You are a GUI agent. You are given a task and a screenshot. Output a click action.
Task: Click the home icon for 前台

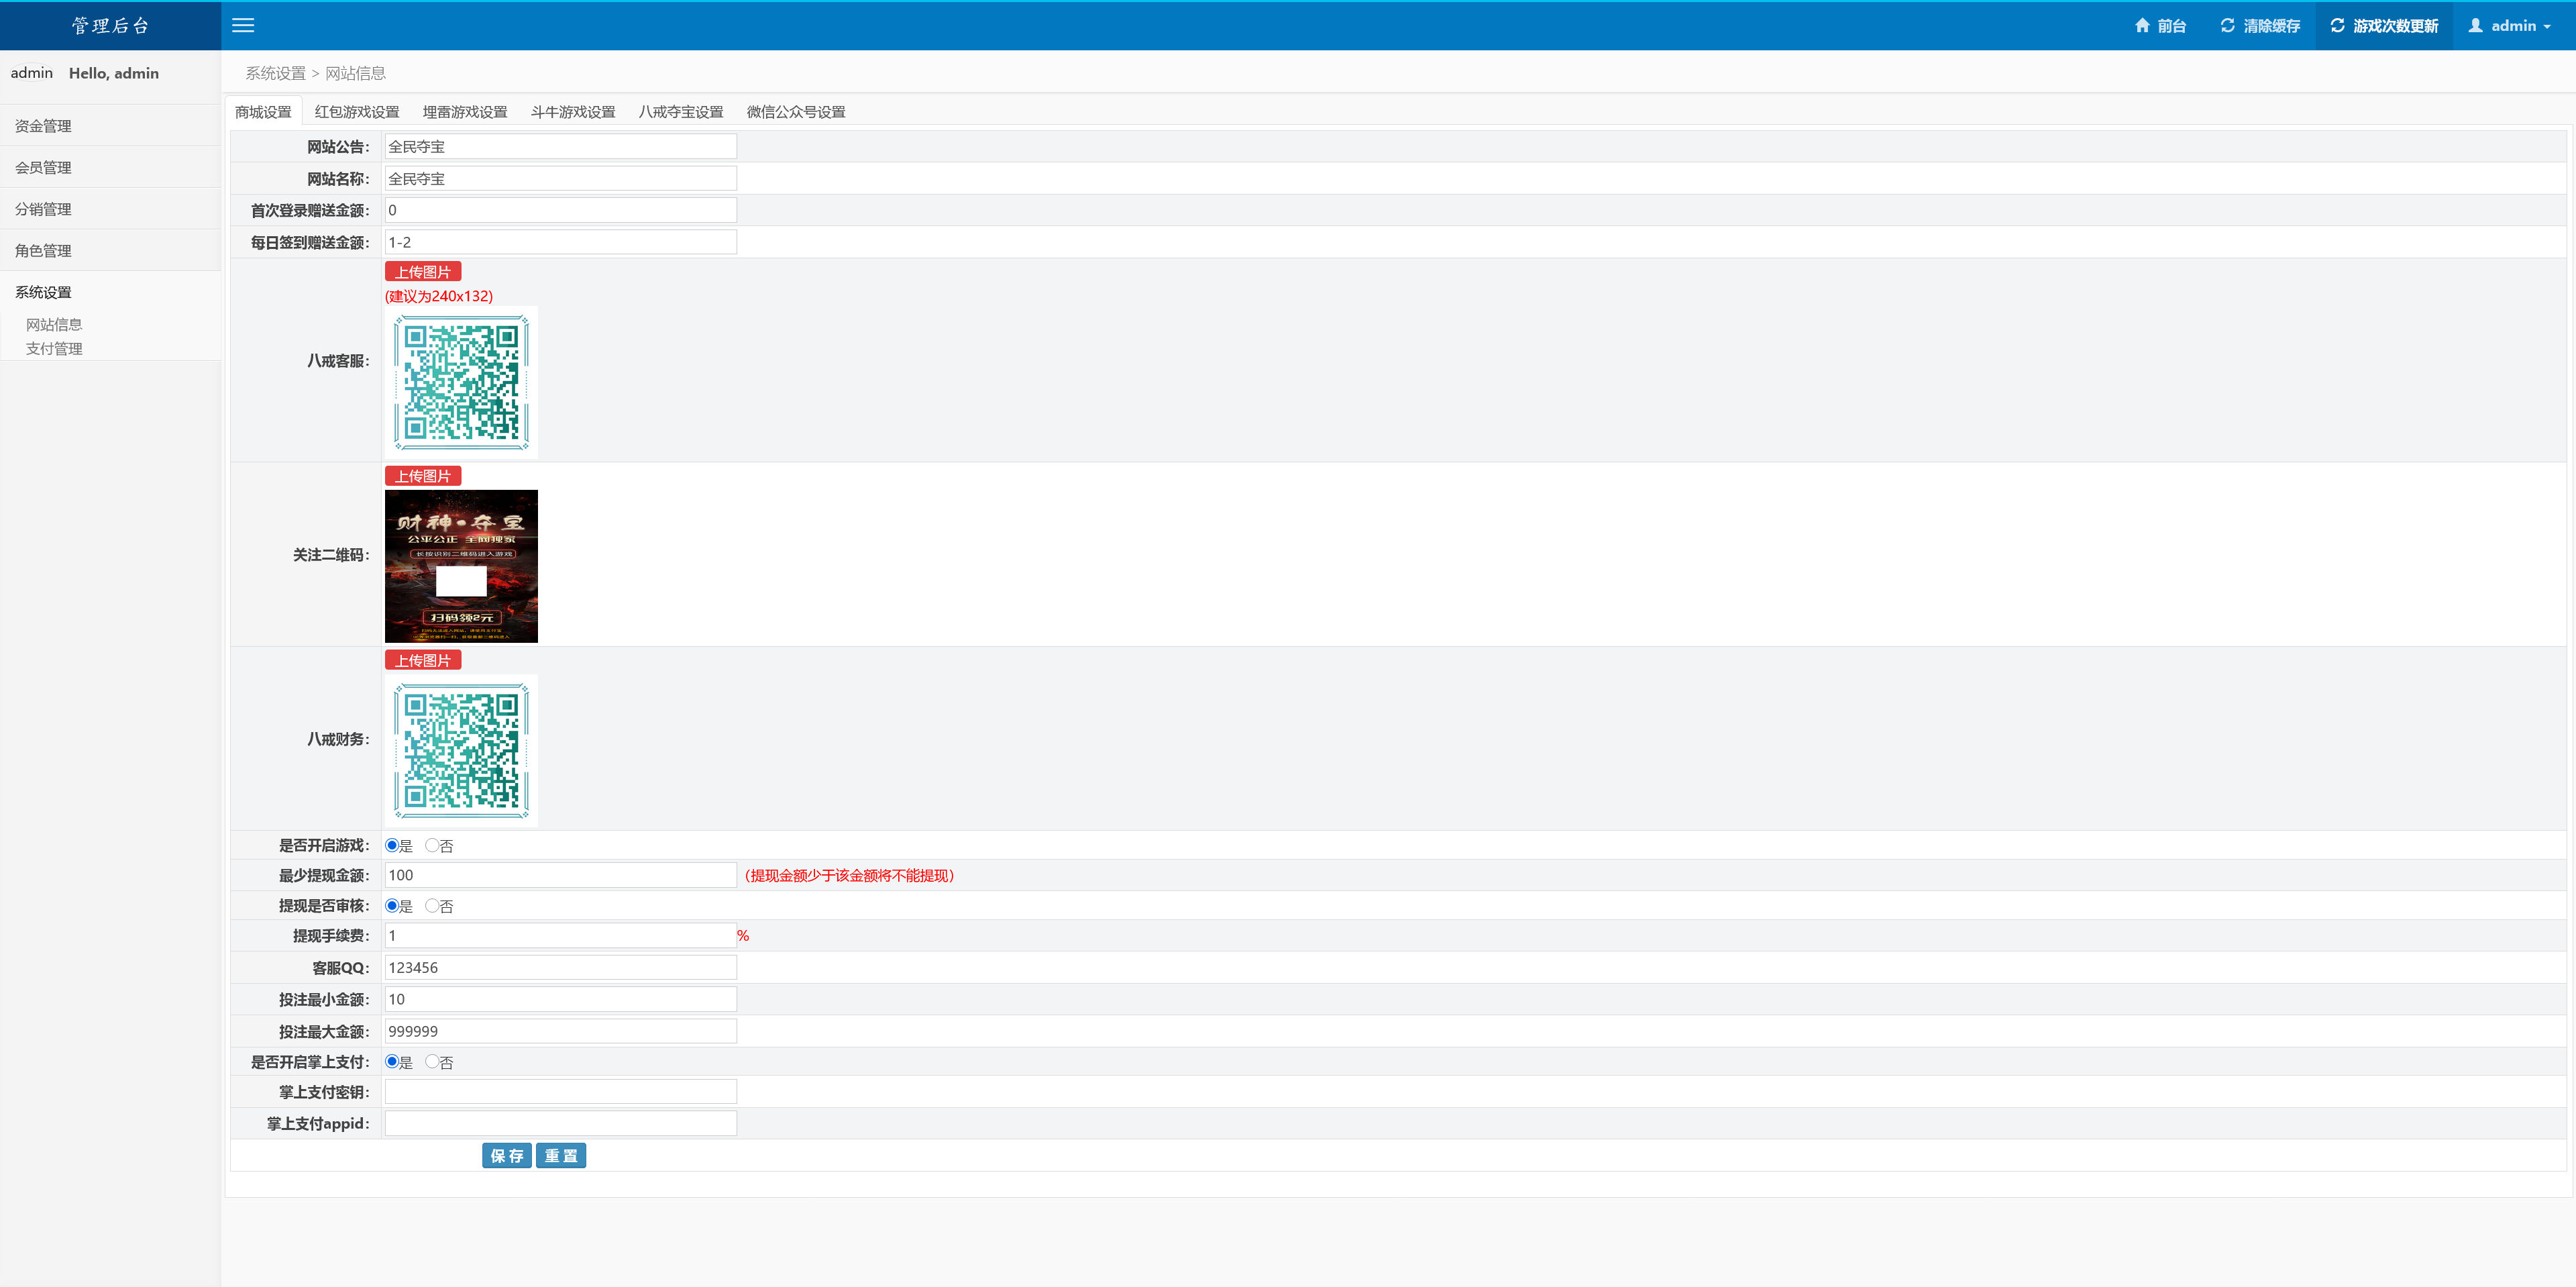(2141, 26)
